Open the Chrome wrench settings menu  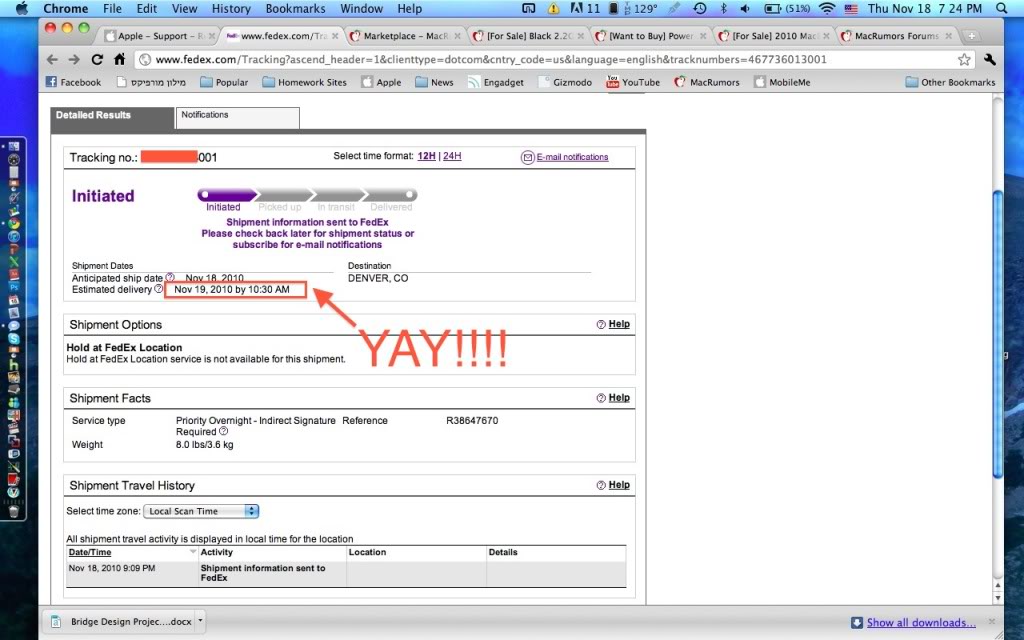click(990, 59)
